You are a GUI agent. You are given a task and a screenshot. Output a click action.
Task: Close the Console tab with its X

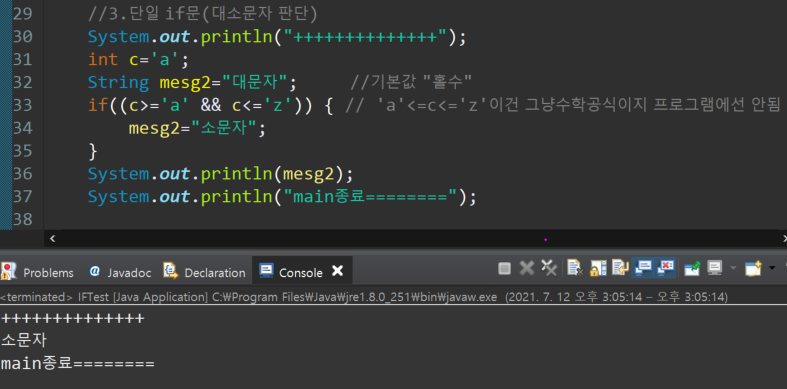coord(338,272)
